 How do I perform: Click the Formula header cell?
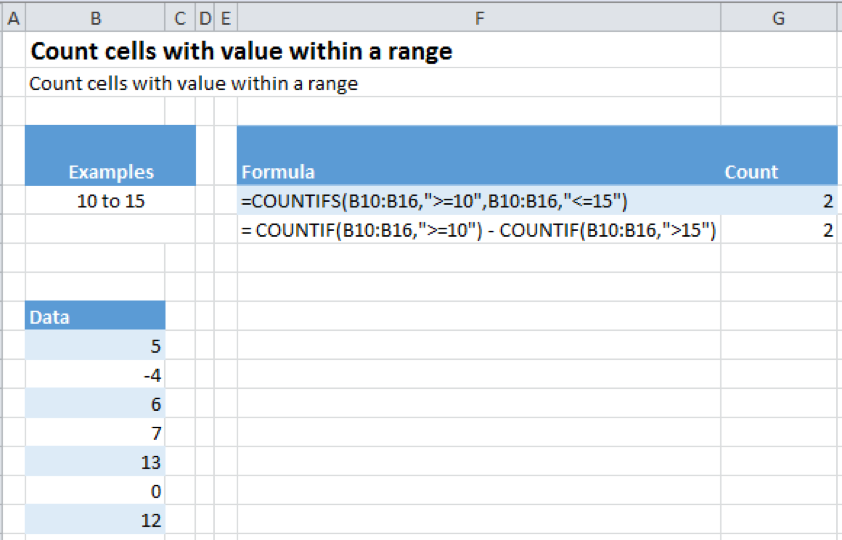click(x=479, y=156)
